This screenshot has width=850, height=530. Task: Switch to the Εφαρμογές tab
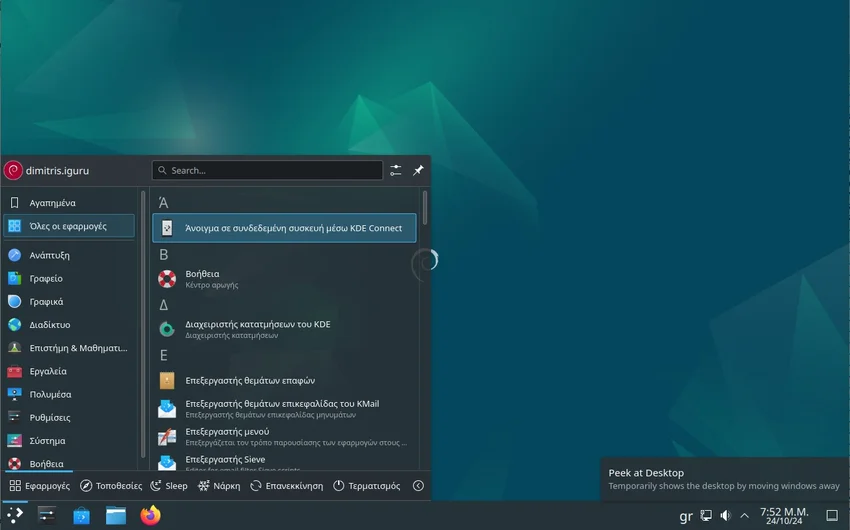click(40, 486)
